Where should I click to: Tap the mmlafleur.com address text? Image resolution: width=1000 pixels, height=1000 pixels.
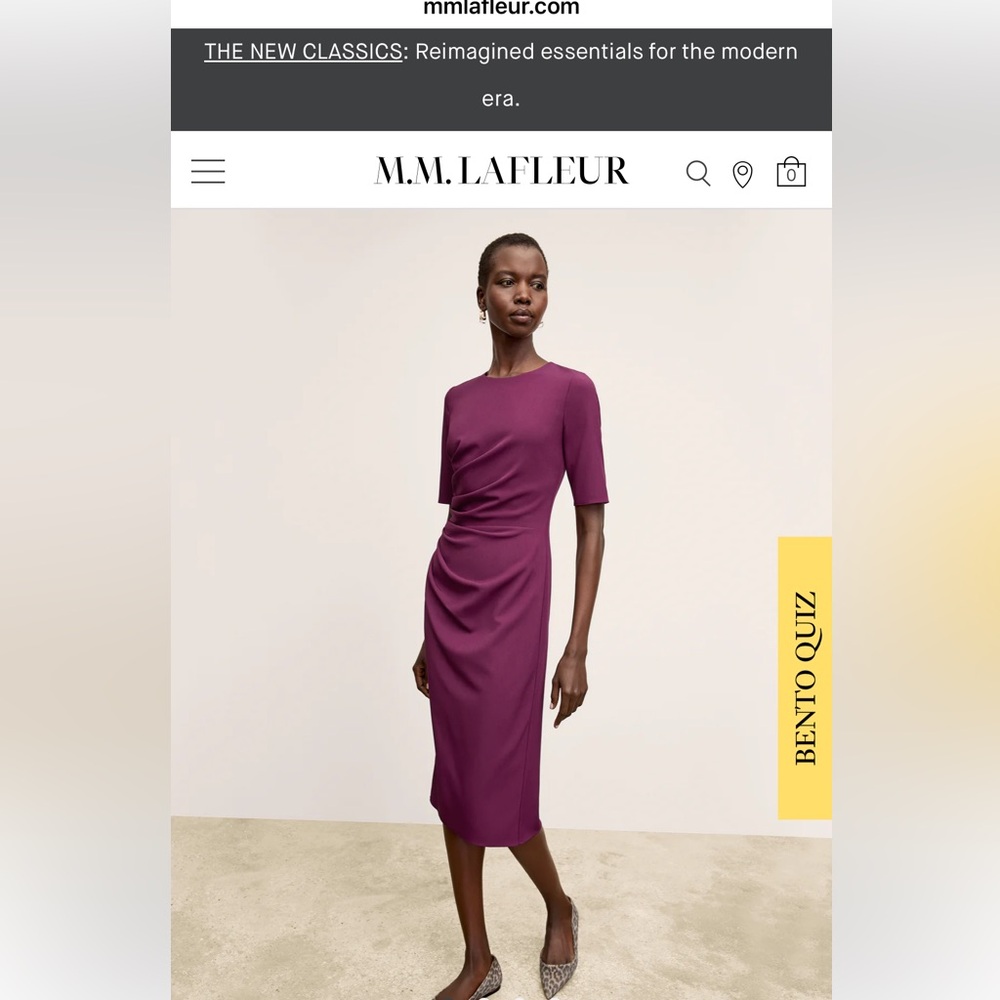click(501, 8)
